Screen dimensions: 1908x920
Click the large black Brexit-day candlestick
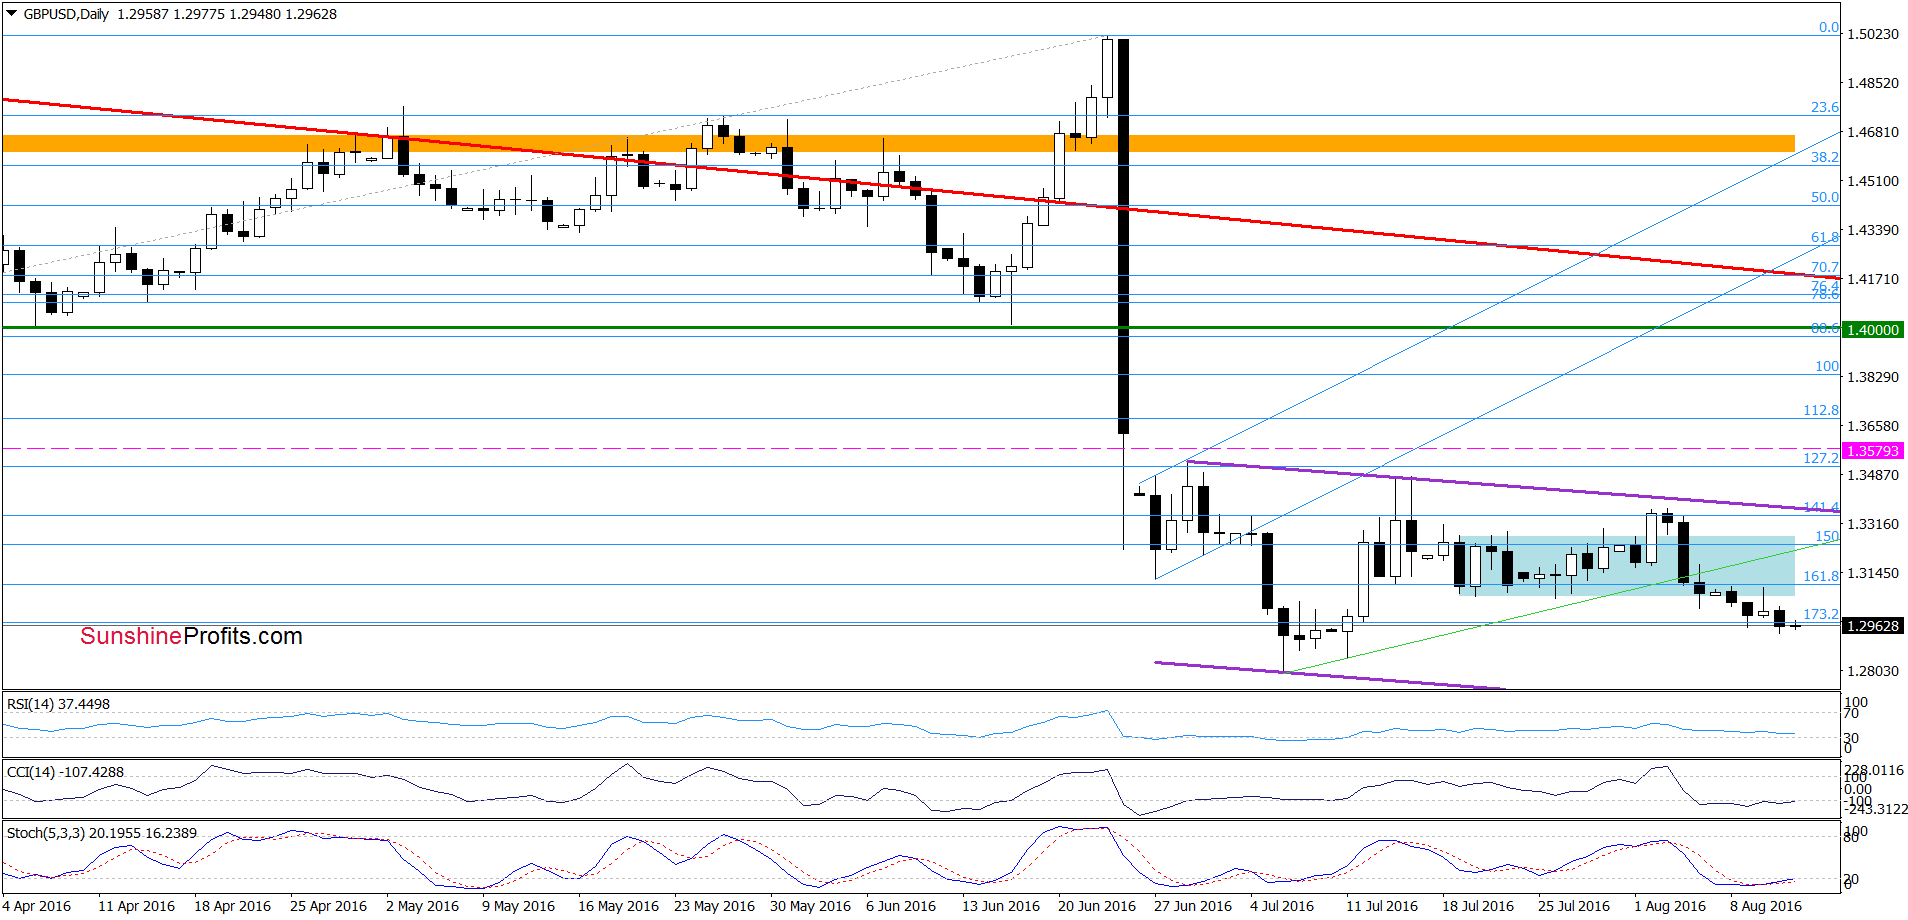[x=1124, y=236]
